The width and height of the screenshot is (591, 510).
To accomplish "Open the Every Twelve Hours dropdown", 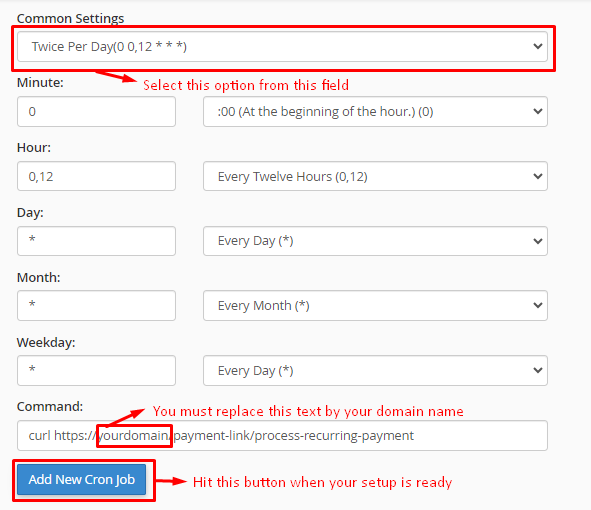I will coord(375,176).
